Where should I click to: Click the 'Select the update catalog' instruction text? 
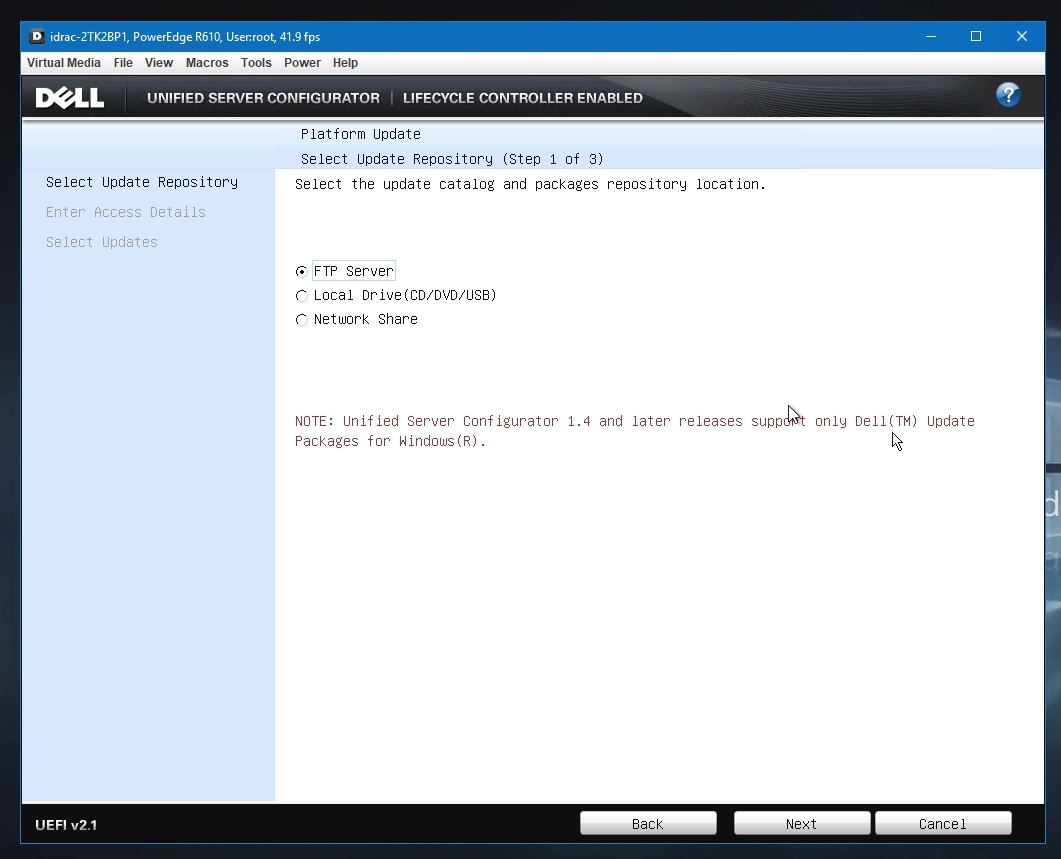pos(530,184)
